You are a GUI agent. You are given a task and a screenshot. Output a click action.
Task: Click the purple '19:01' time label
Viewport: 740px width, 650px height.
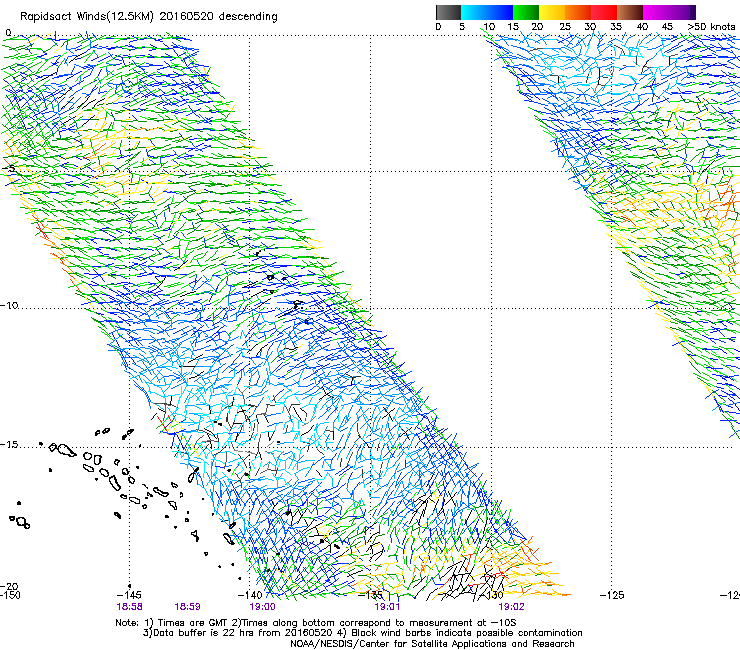point(387,607)
